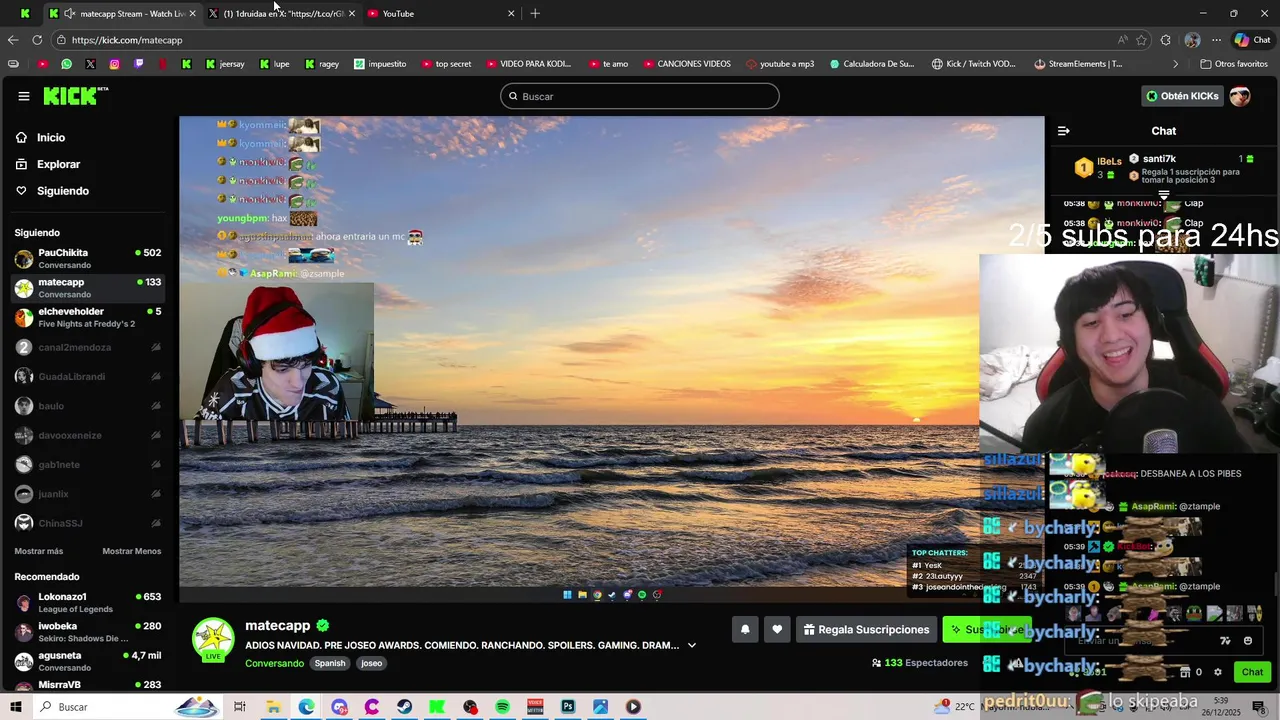Open youtube a mp3 bookmark
The image size is (1280, 720).
(x=780, y=64)
